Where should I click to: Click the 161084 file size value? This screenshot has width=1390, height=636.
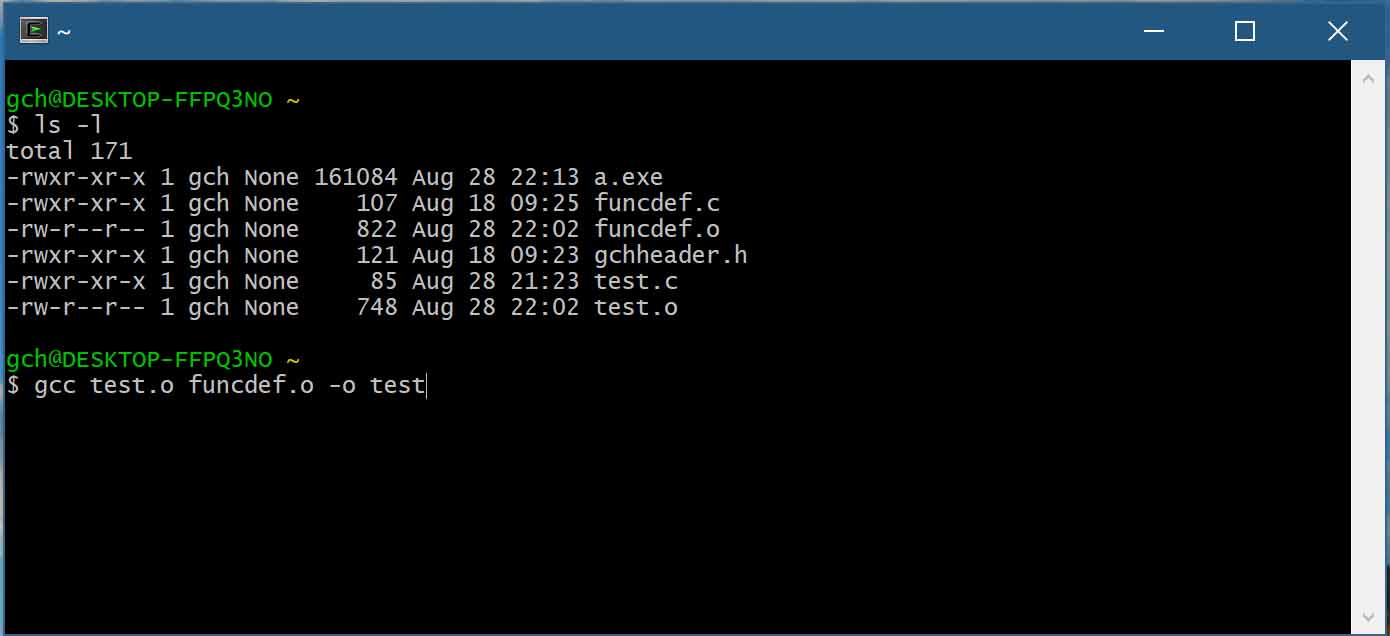[x=356, y=178]
